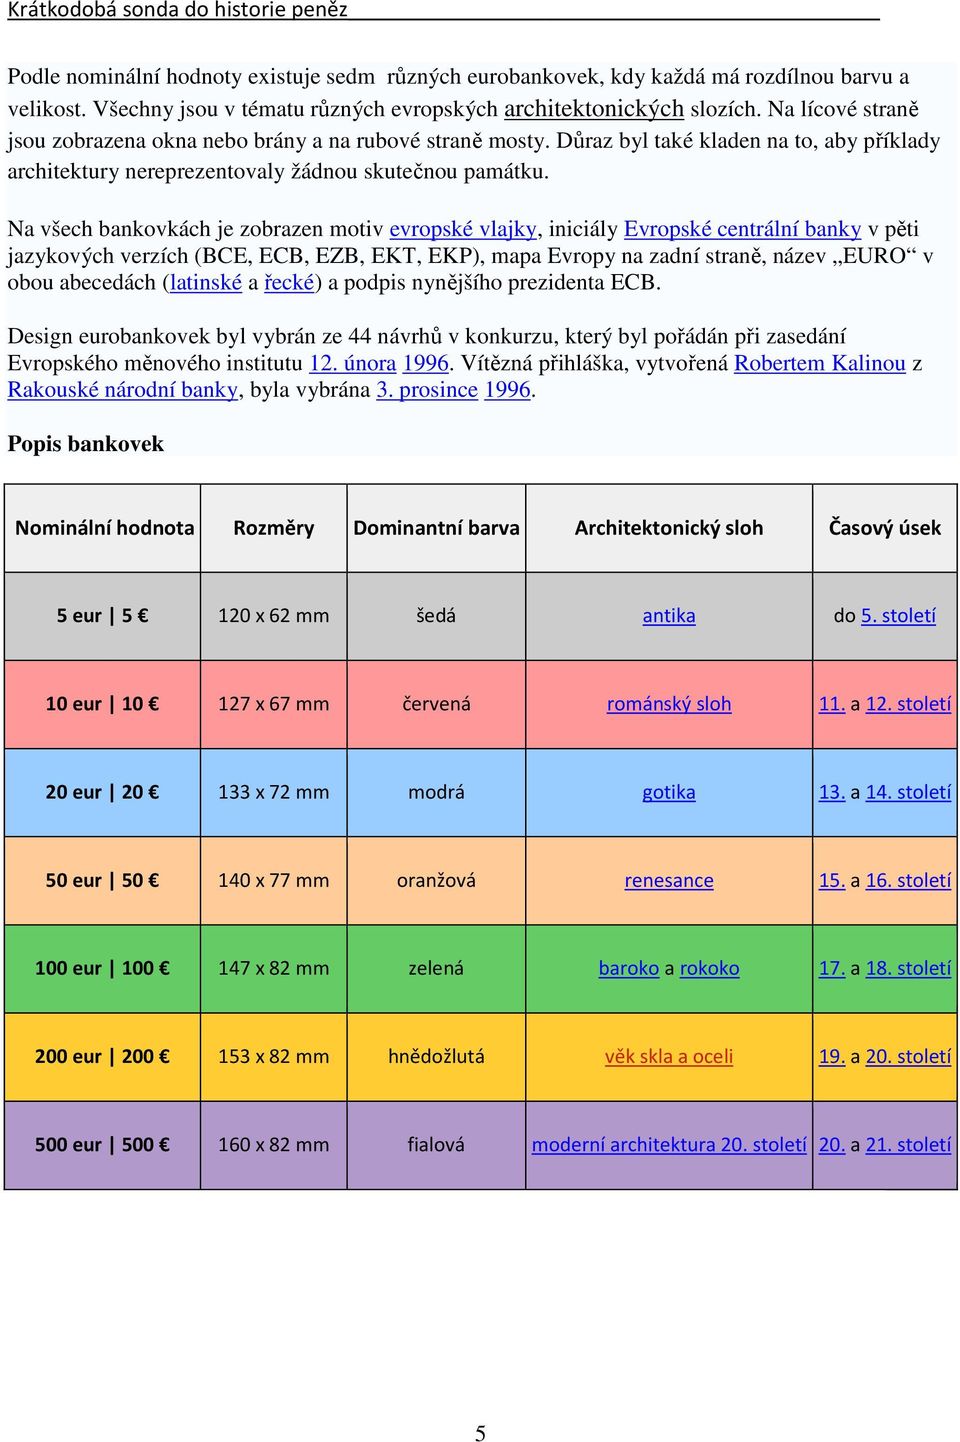Click the '13.' century link
Screen dimensions: 960x1442
tap(832, 792)
